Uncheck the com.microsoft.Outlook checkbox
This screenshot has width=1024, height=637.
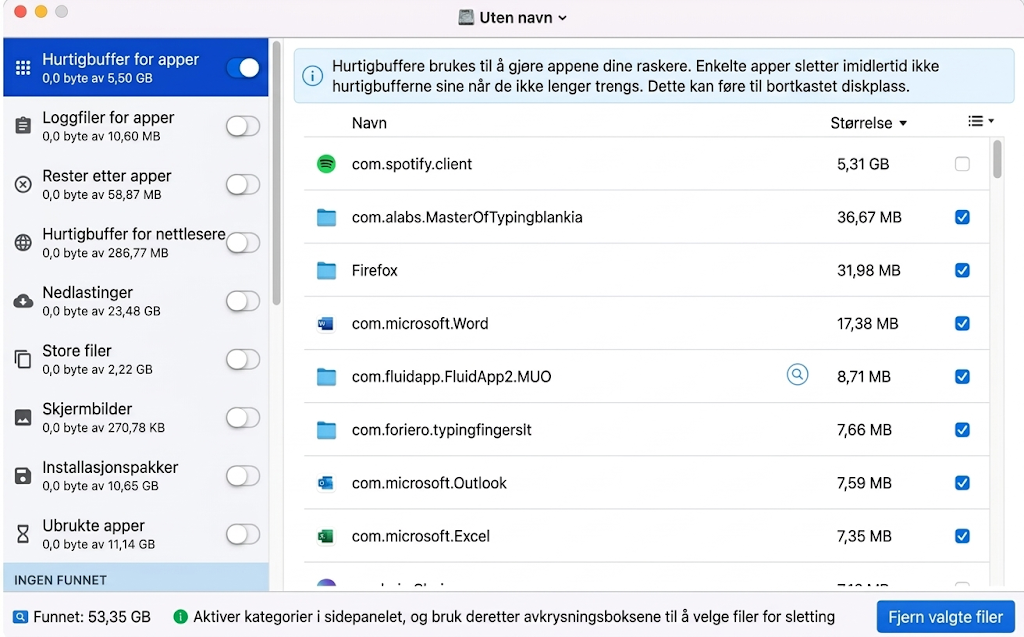962,483
